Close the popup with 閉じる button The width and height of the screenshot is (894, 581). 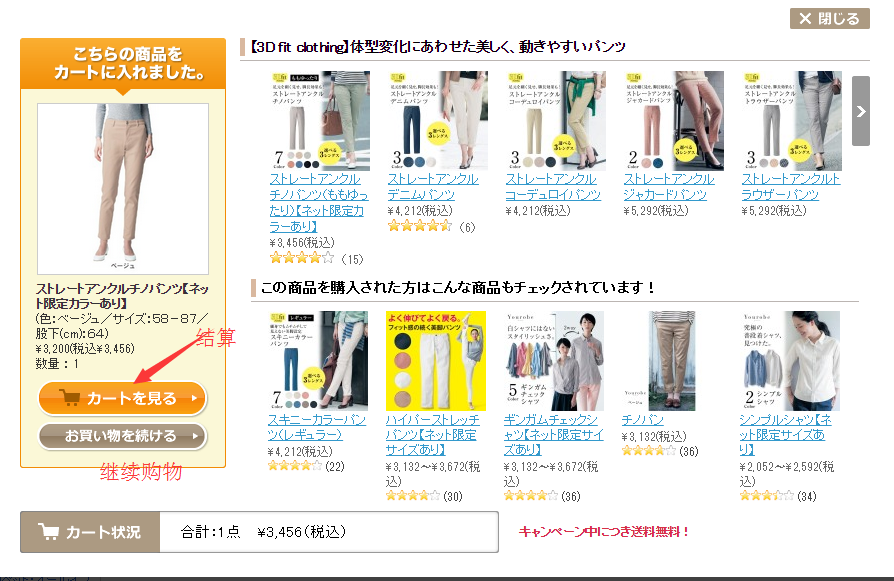click(x=830, y=19)
